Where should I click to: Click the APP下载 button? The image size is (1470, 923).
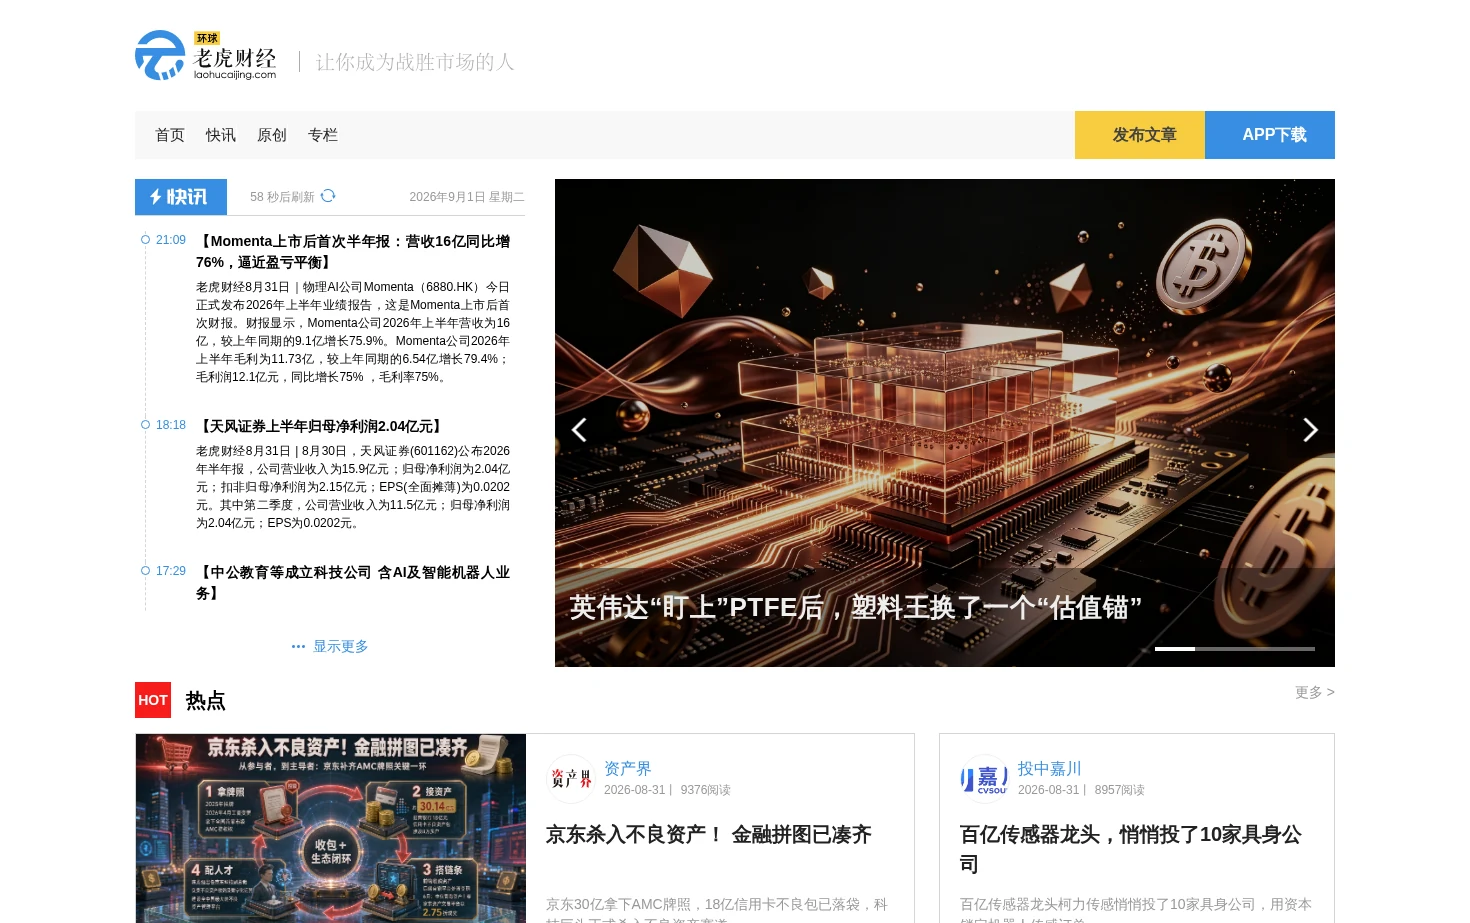tap(1270, 135)
